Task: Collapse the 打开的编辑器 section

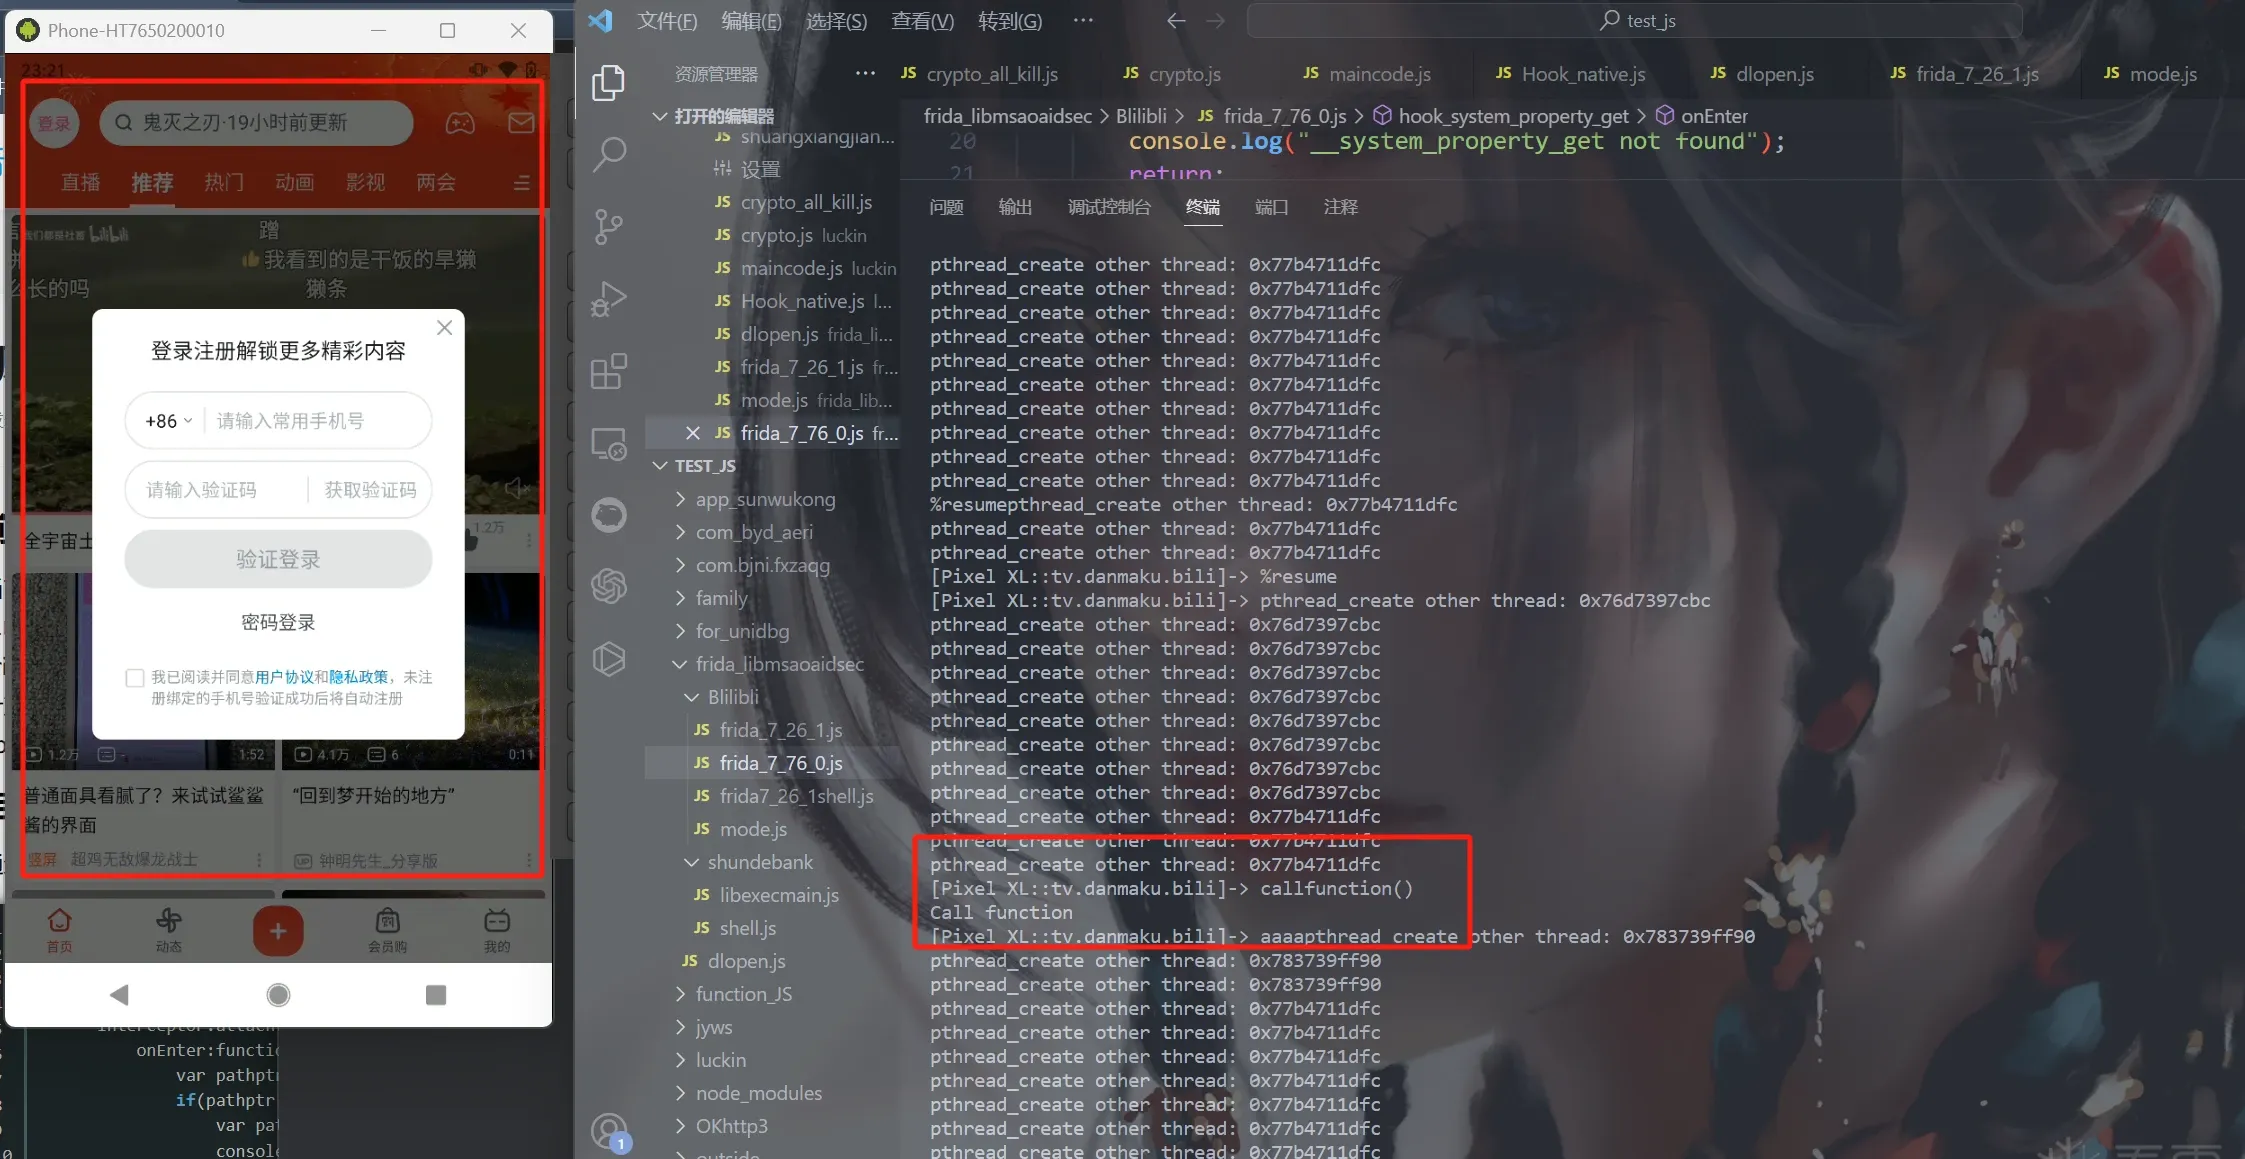Action: coord(660,116)
